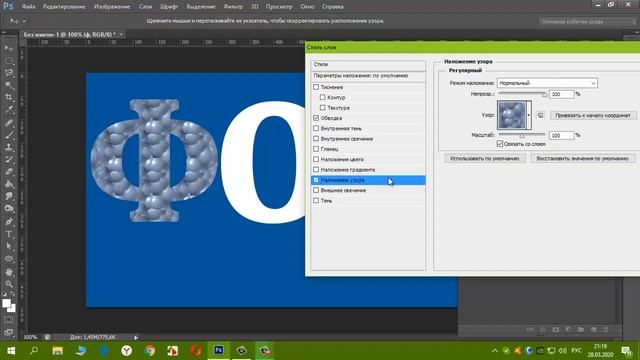
Task: Create new preset from current pattern
Action: coord(540,116)
